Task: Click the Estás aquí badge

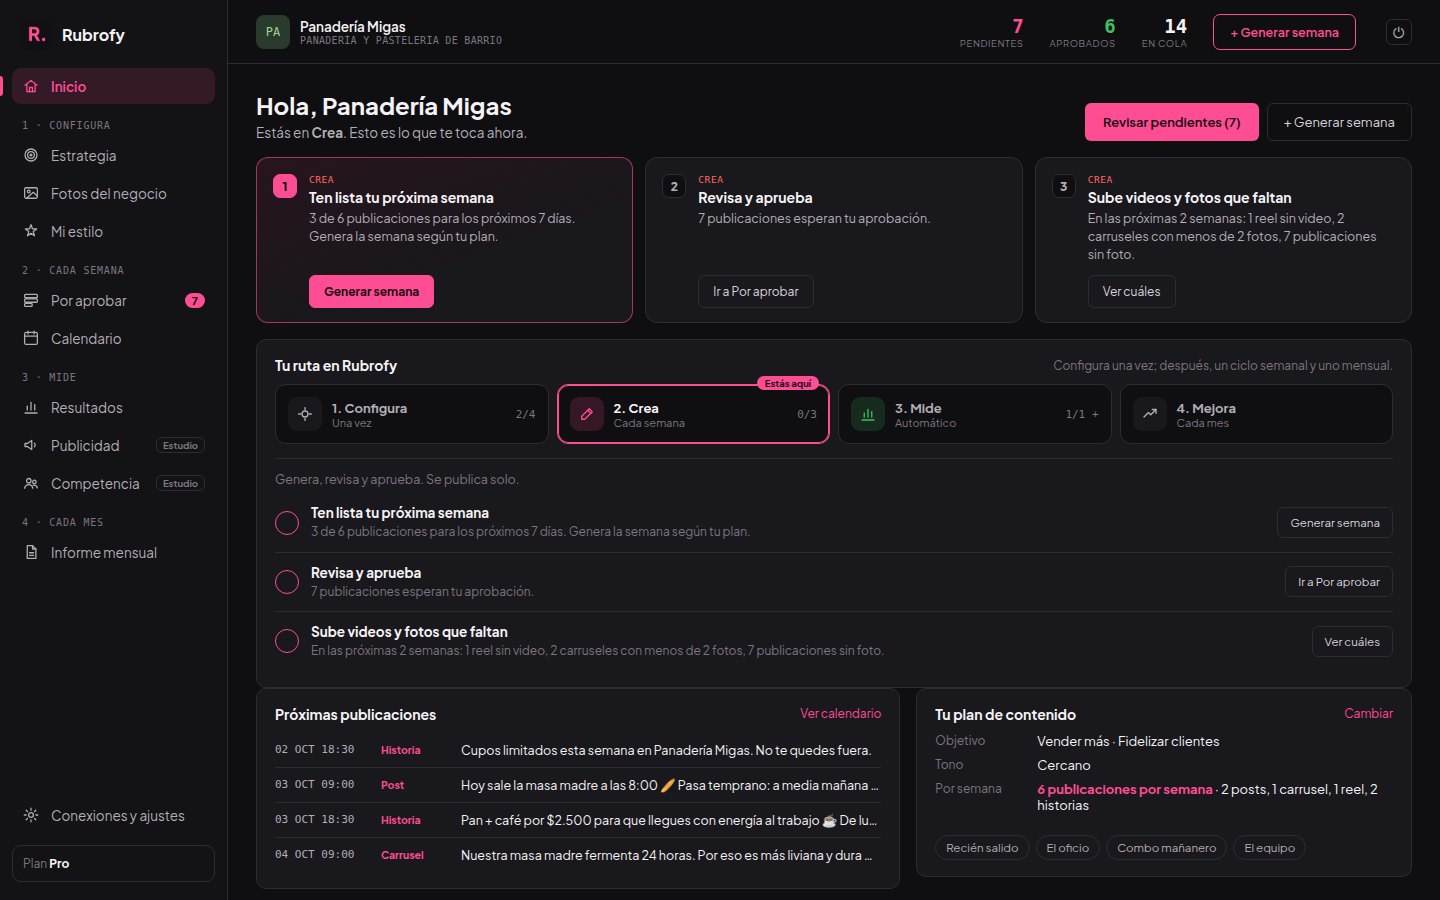Action: coord(788,384)
